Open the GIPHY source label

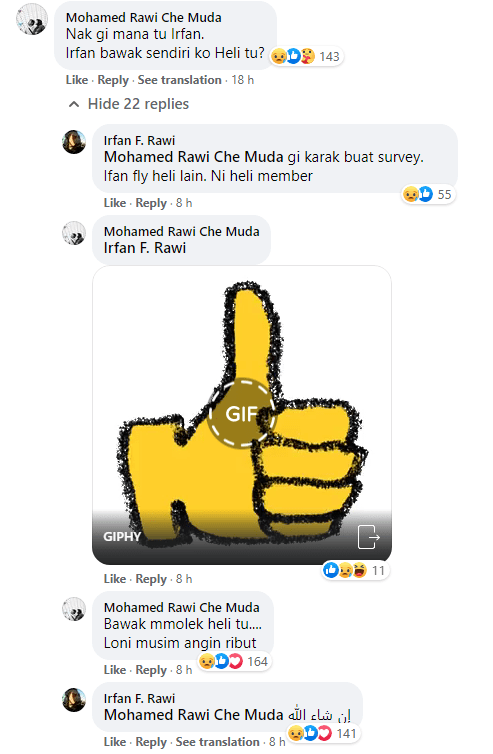[122, 537]
